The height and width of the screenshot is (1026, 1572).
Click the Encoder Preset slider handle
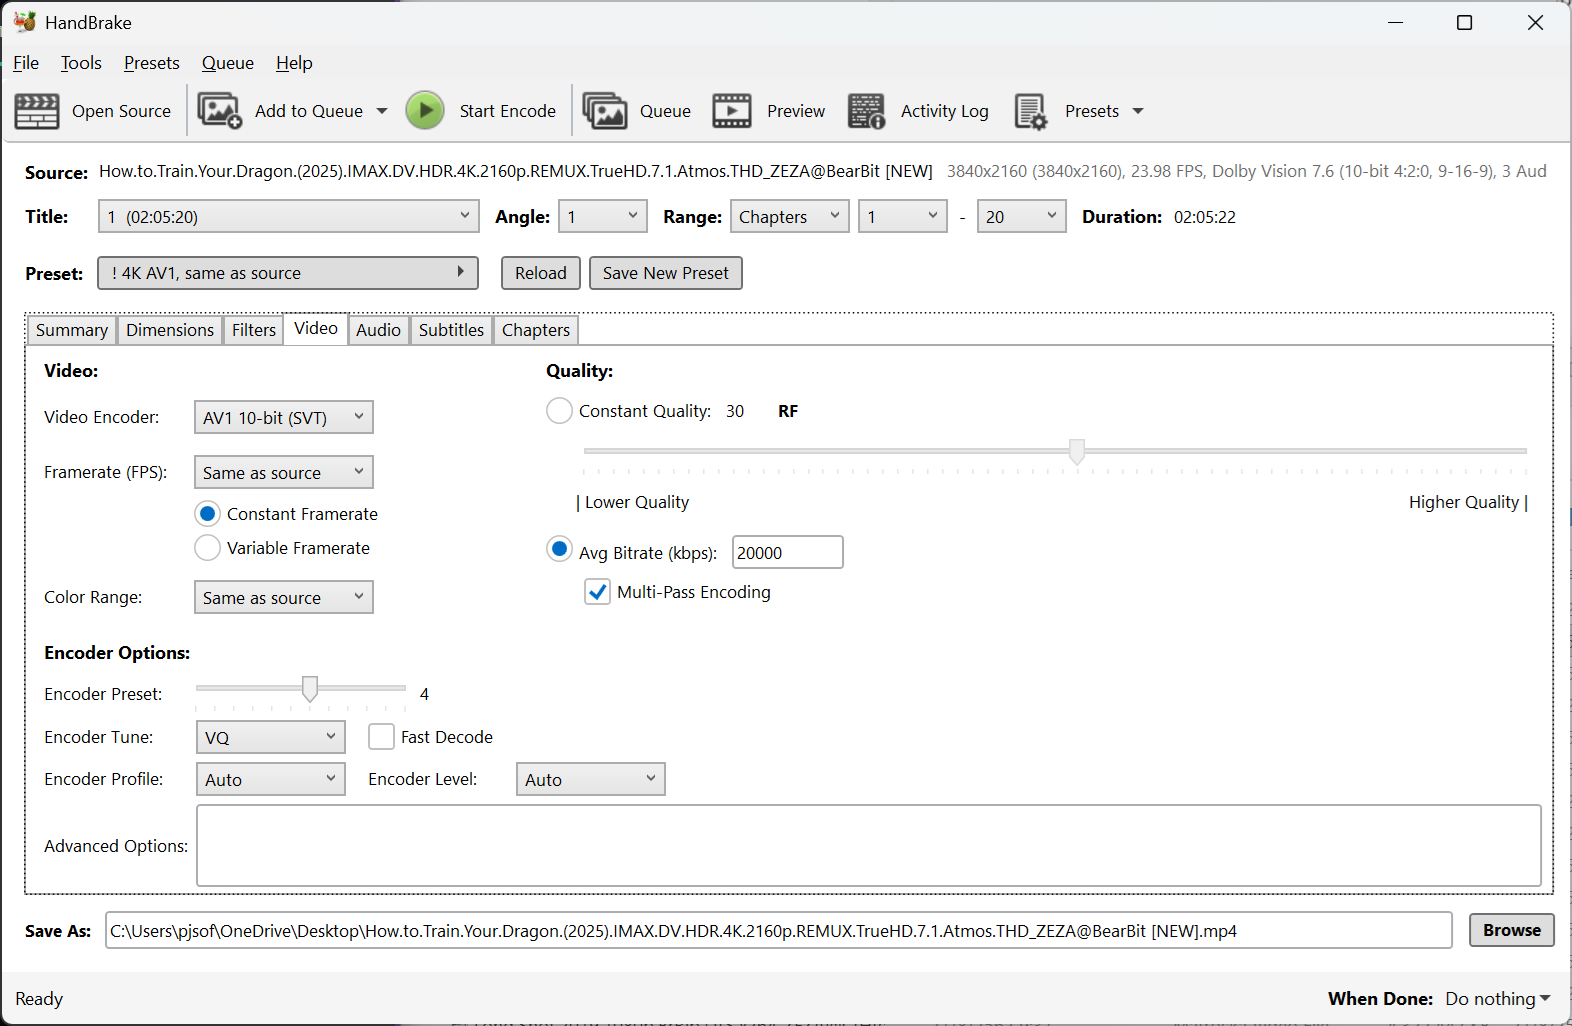coord(310,688)
